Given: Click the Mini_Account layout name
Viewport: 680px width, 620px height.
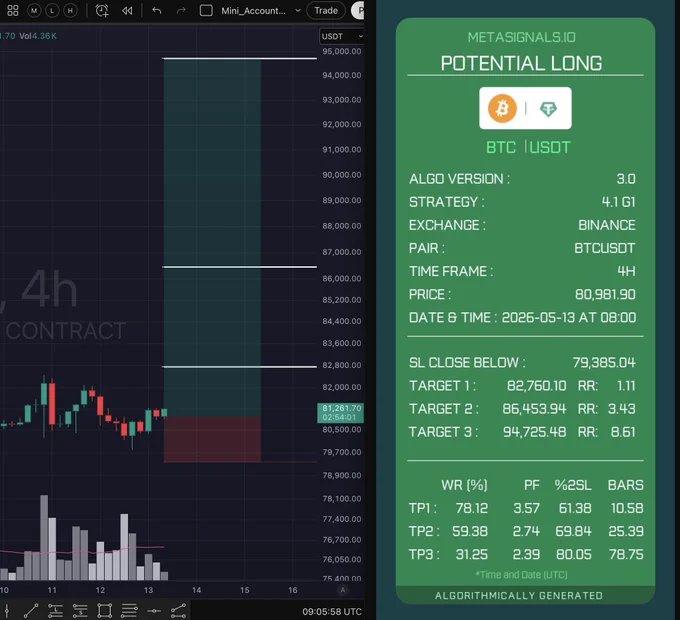Looking at the screenshot, I should [x=253, y=10].
